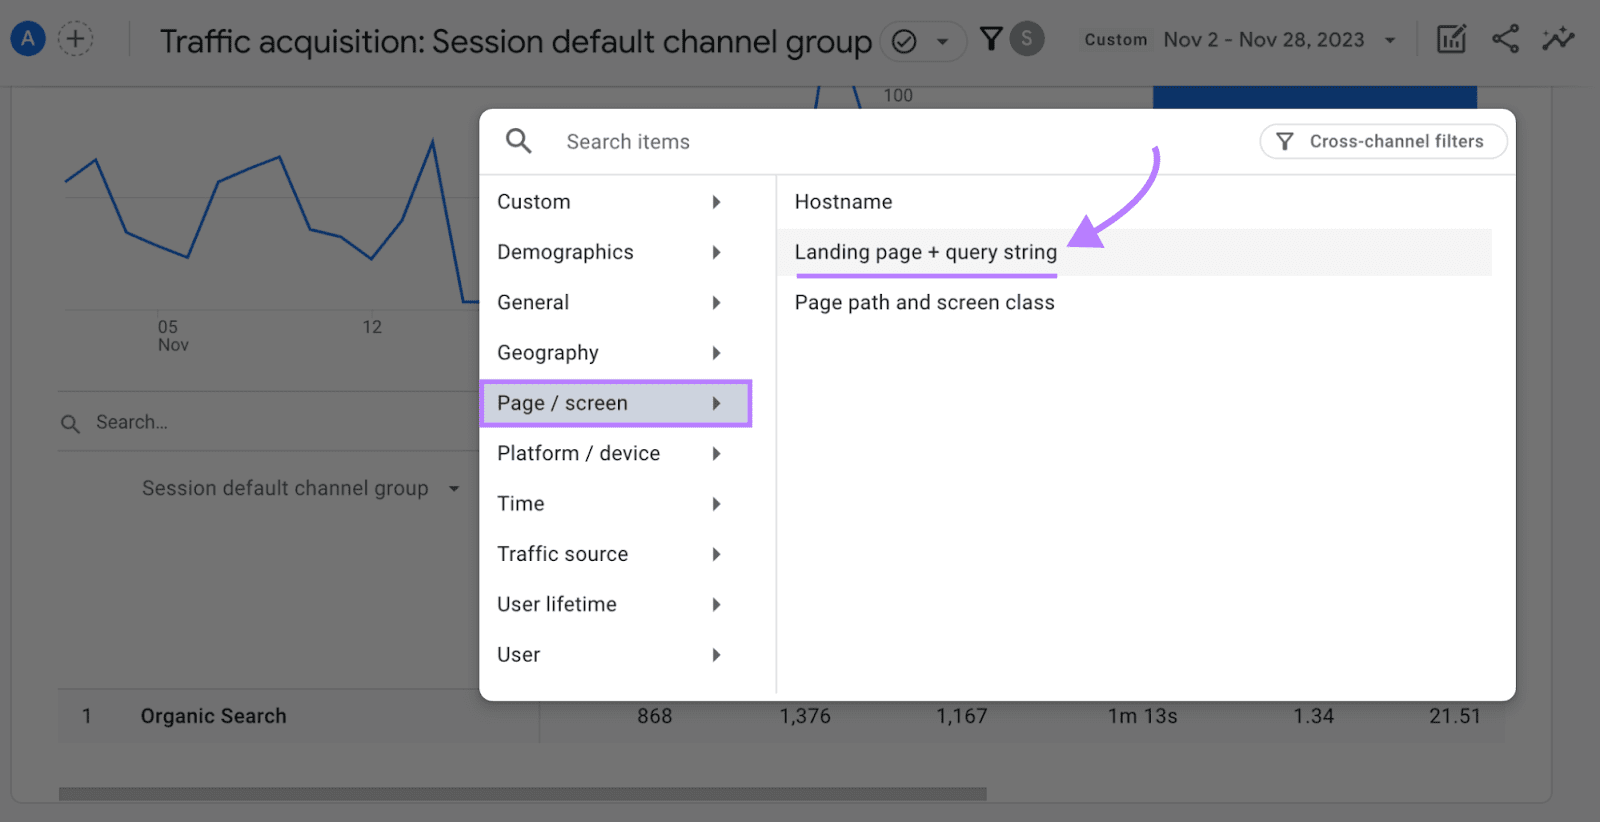
Task: Open the date range dropdown arrow
Action: pos(1390,41)
